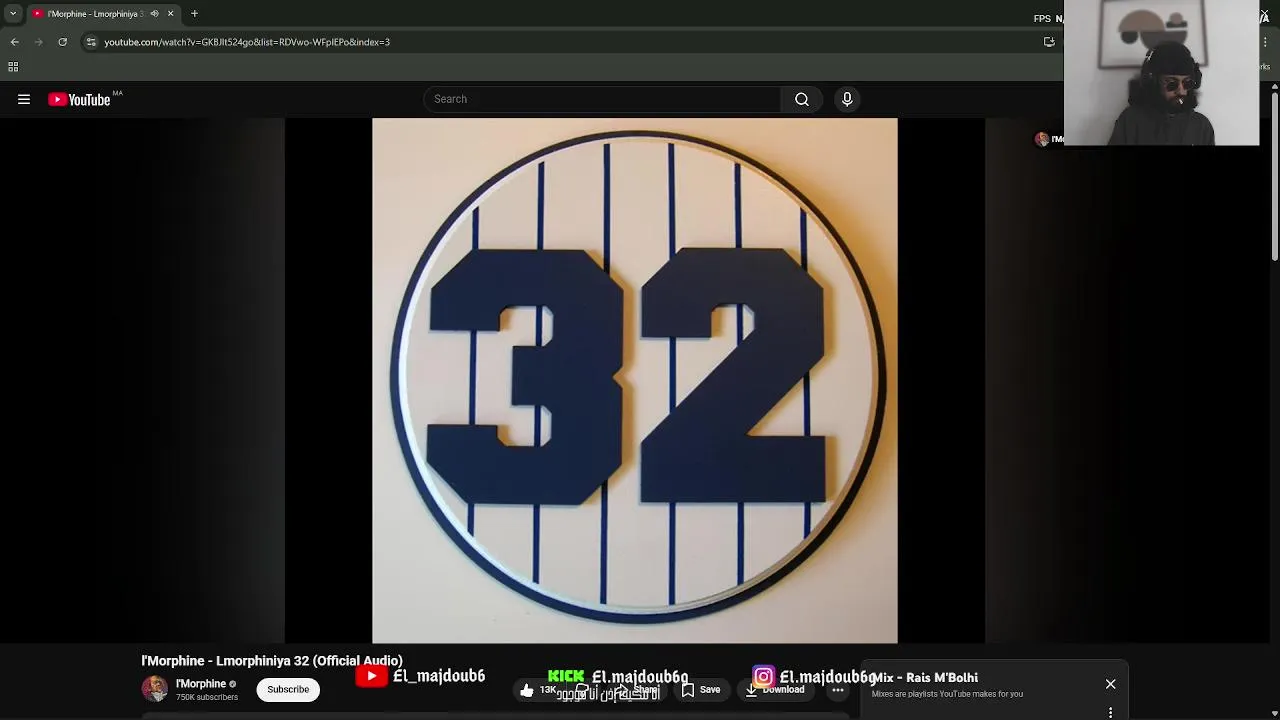Click the search magnifier button
The height and width of the screenshot is (720, 1280).
click(801, 99)
